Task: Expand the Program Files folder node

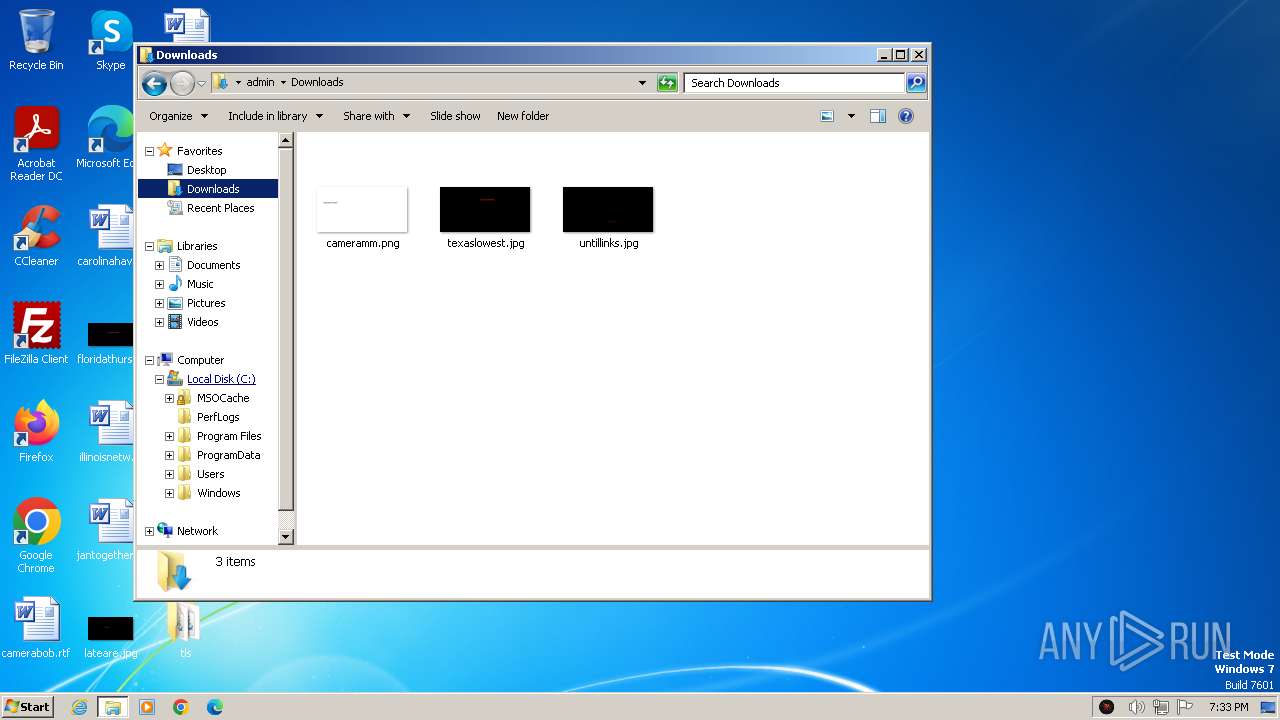Action: pyautogui.click(x=169, y=436)
